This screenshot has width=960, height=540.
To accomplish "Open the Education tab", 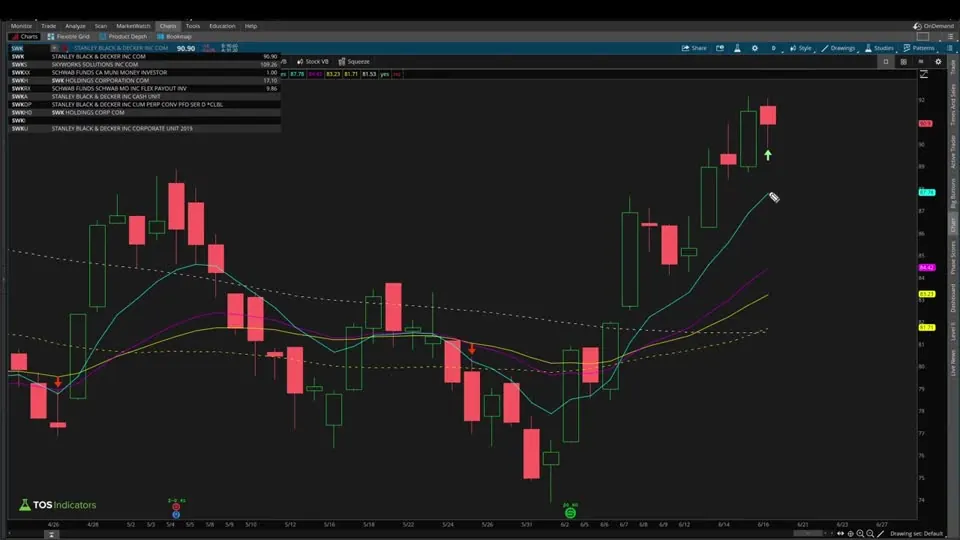I will [222, 26].
